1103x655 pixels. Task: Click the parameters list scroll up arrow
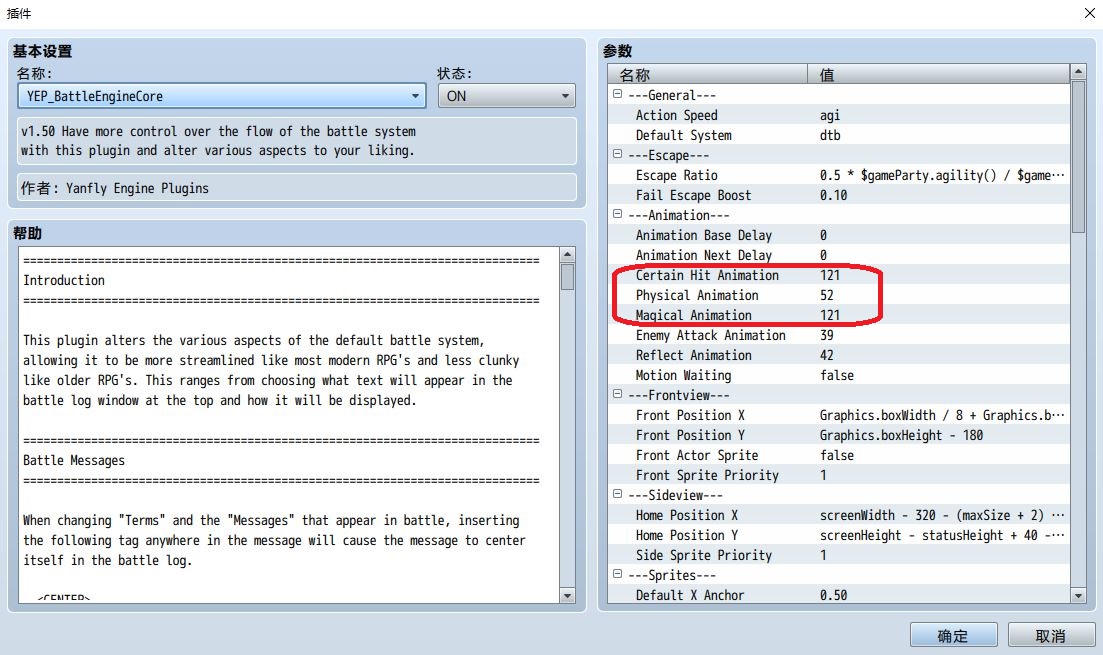click(1078, 72)
